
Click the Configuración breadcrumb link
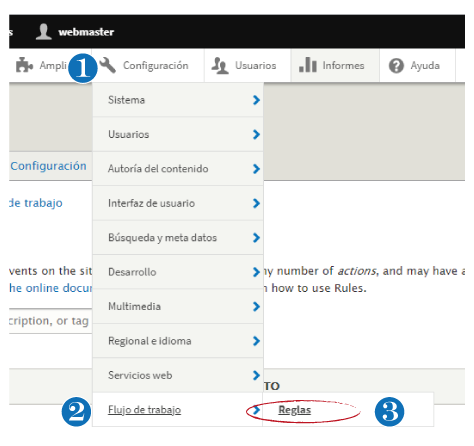click(48, 166)
